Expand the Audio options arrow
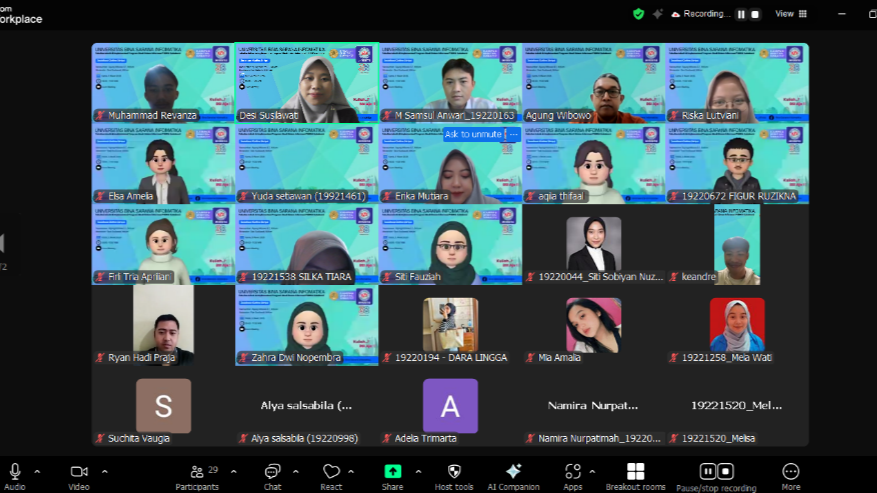The image size is (877, 493). 38,471
